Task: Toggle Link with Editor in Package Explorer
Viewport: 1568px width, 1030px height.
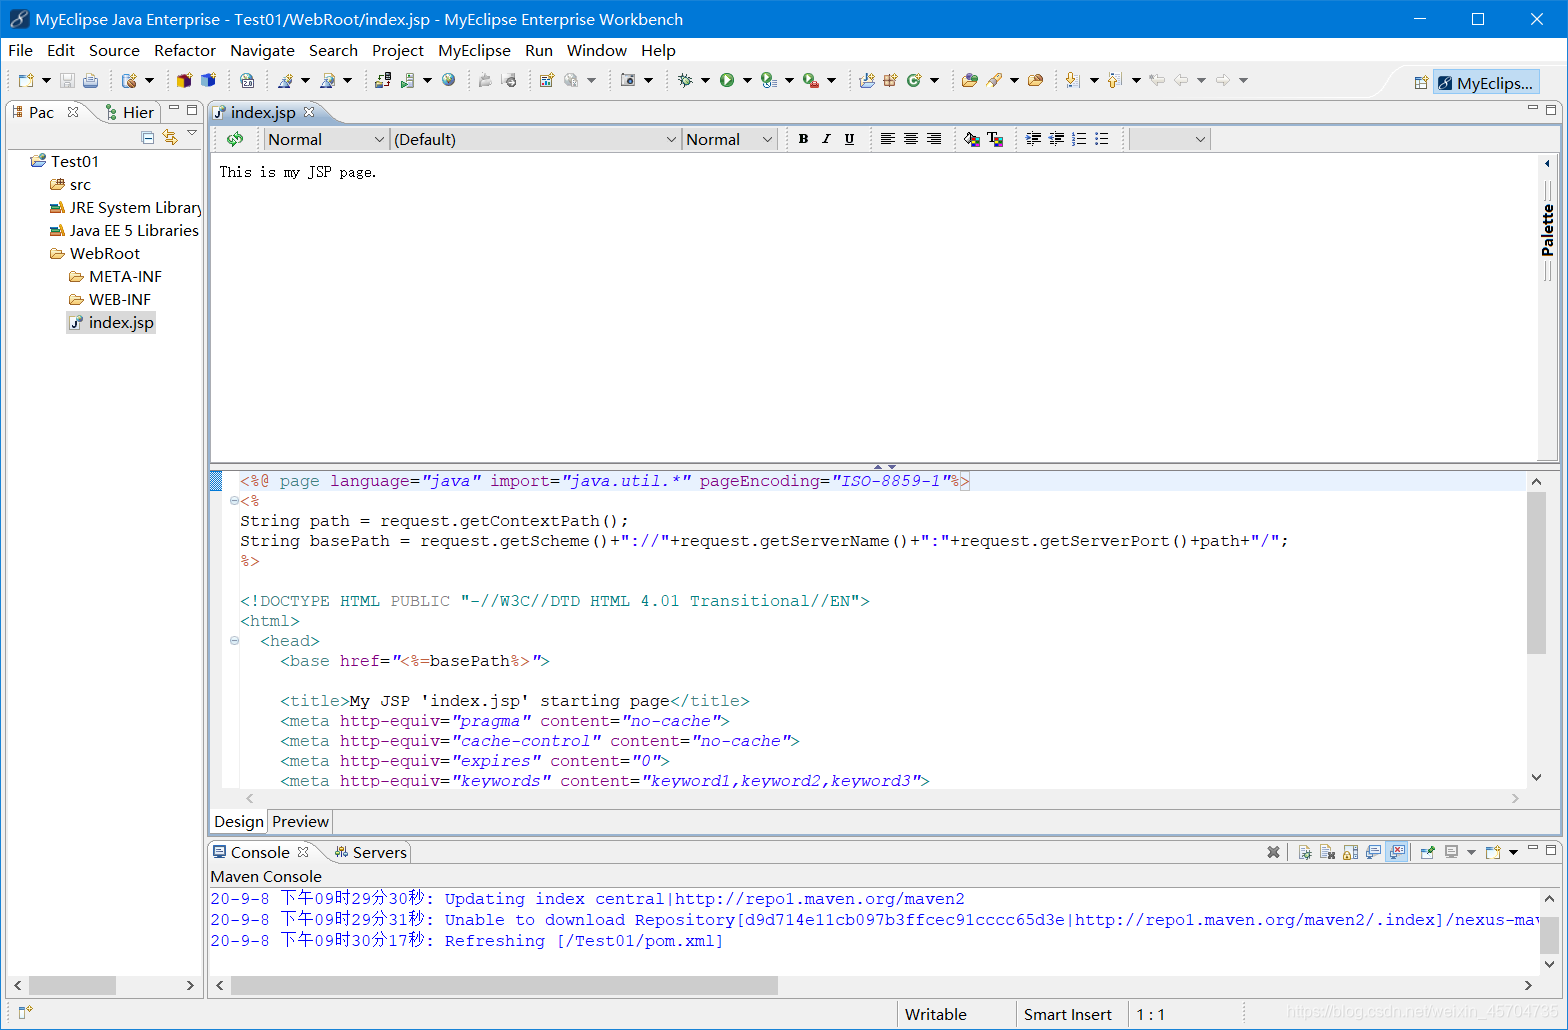Action: coord(170,137)
